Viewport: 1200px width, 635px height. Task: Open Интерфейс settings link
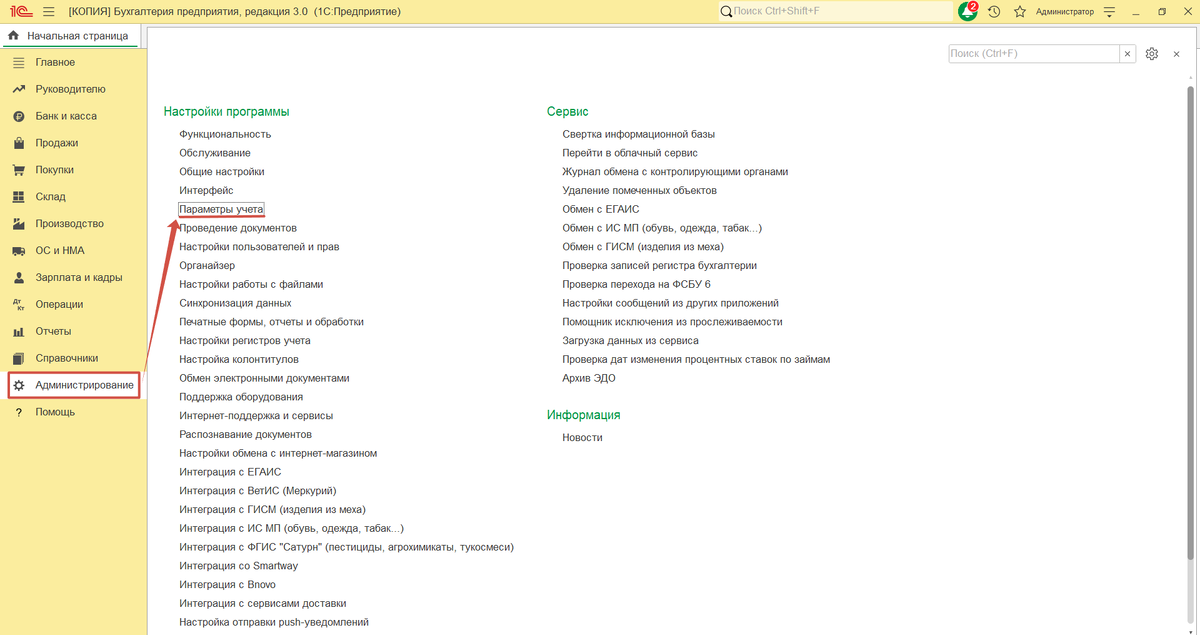206,190
